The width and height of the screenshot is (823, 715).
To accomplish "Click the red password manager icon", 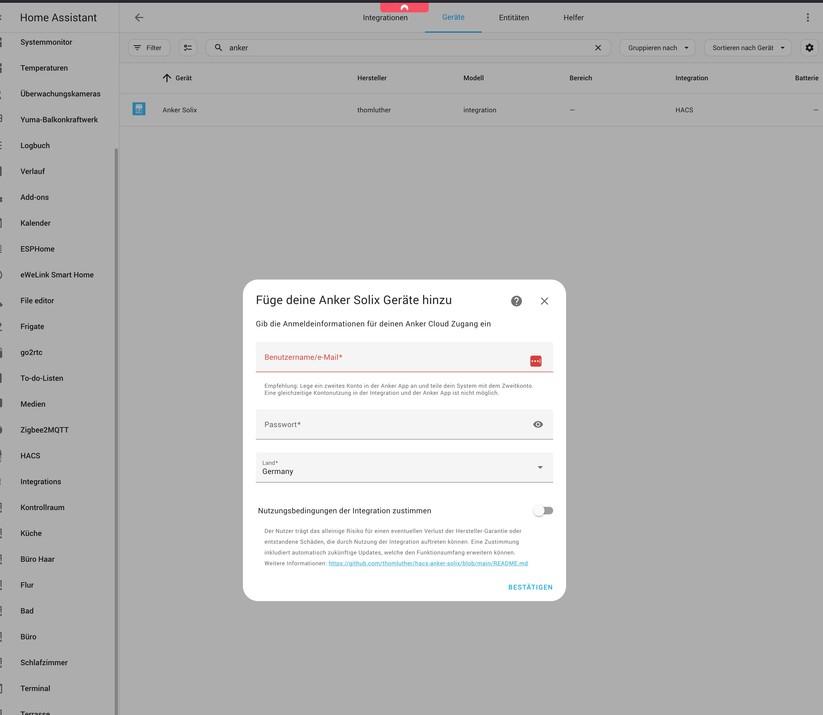I will (535, 361).
